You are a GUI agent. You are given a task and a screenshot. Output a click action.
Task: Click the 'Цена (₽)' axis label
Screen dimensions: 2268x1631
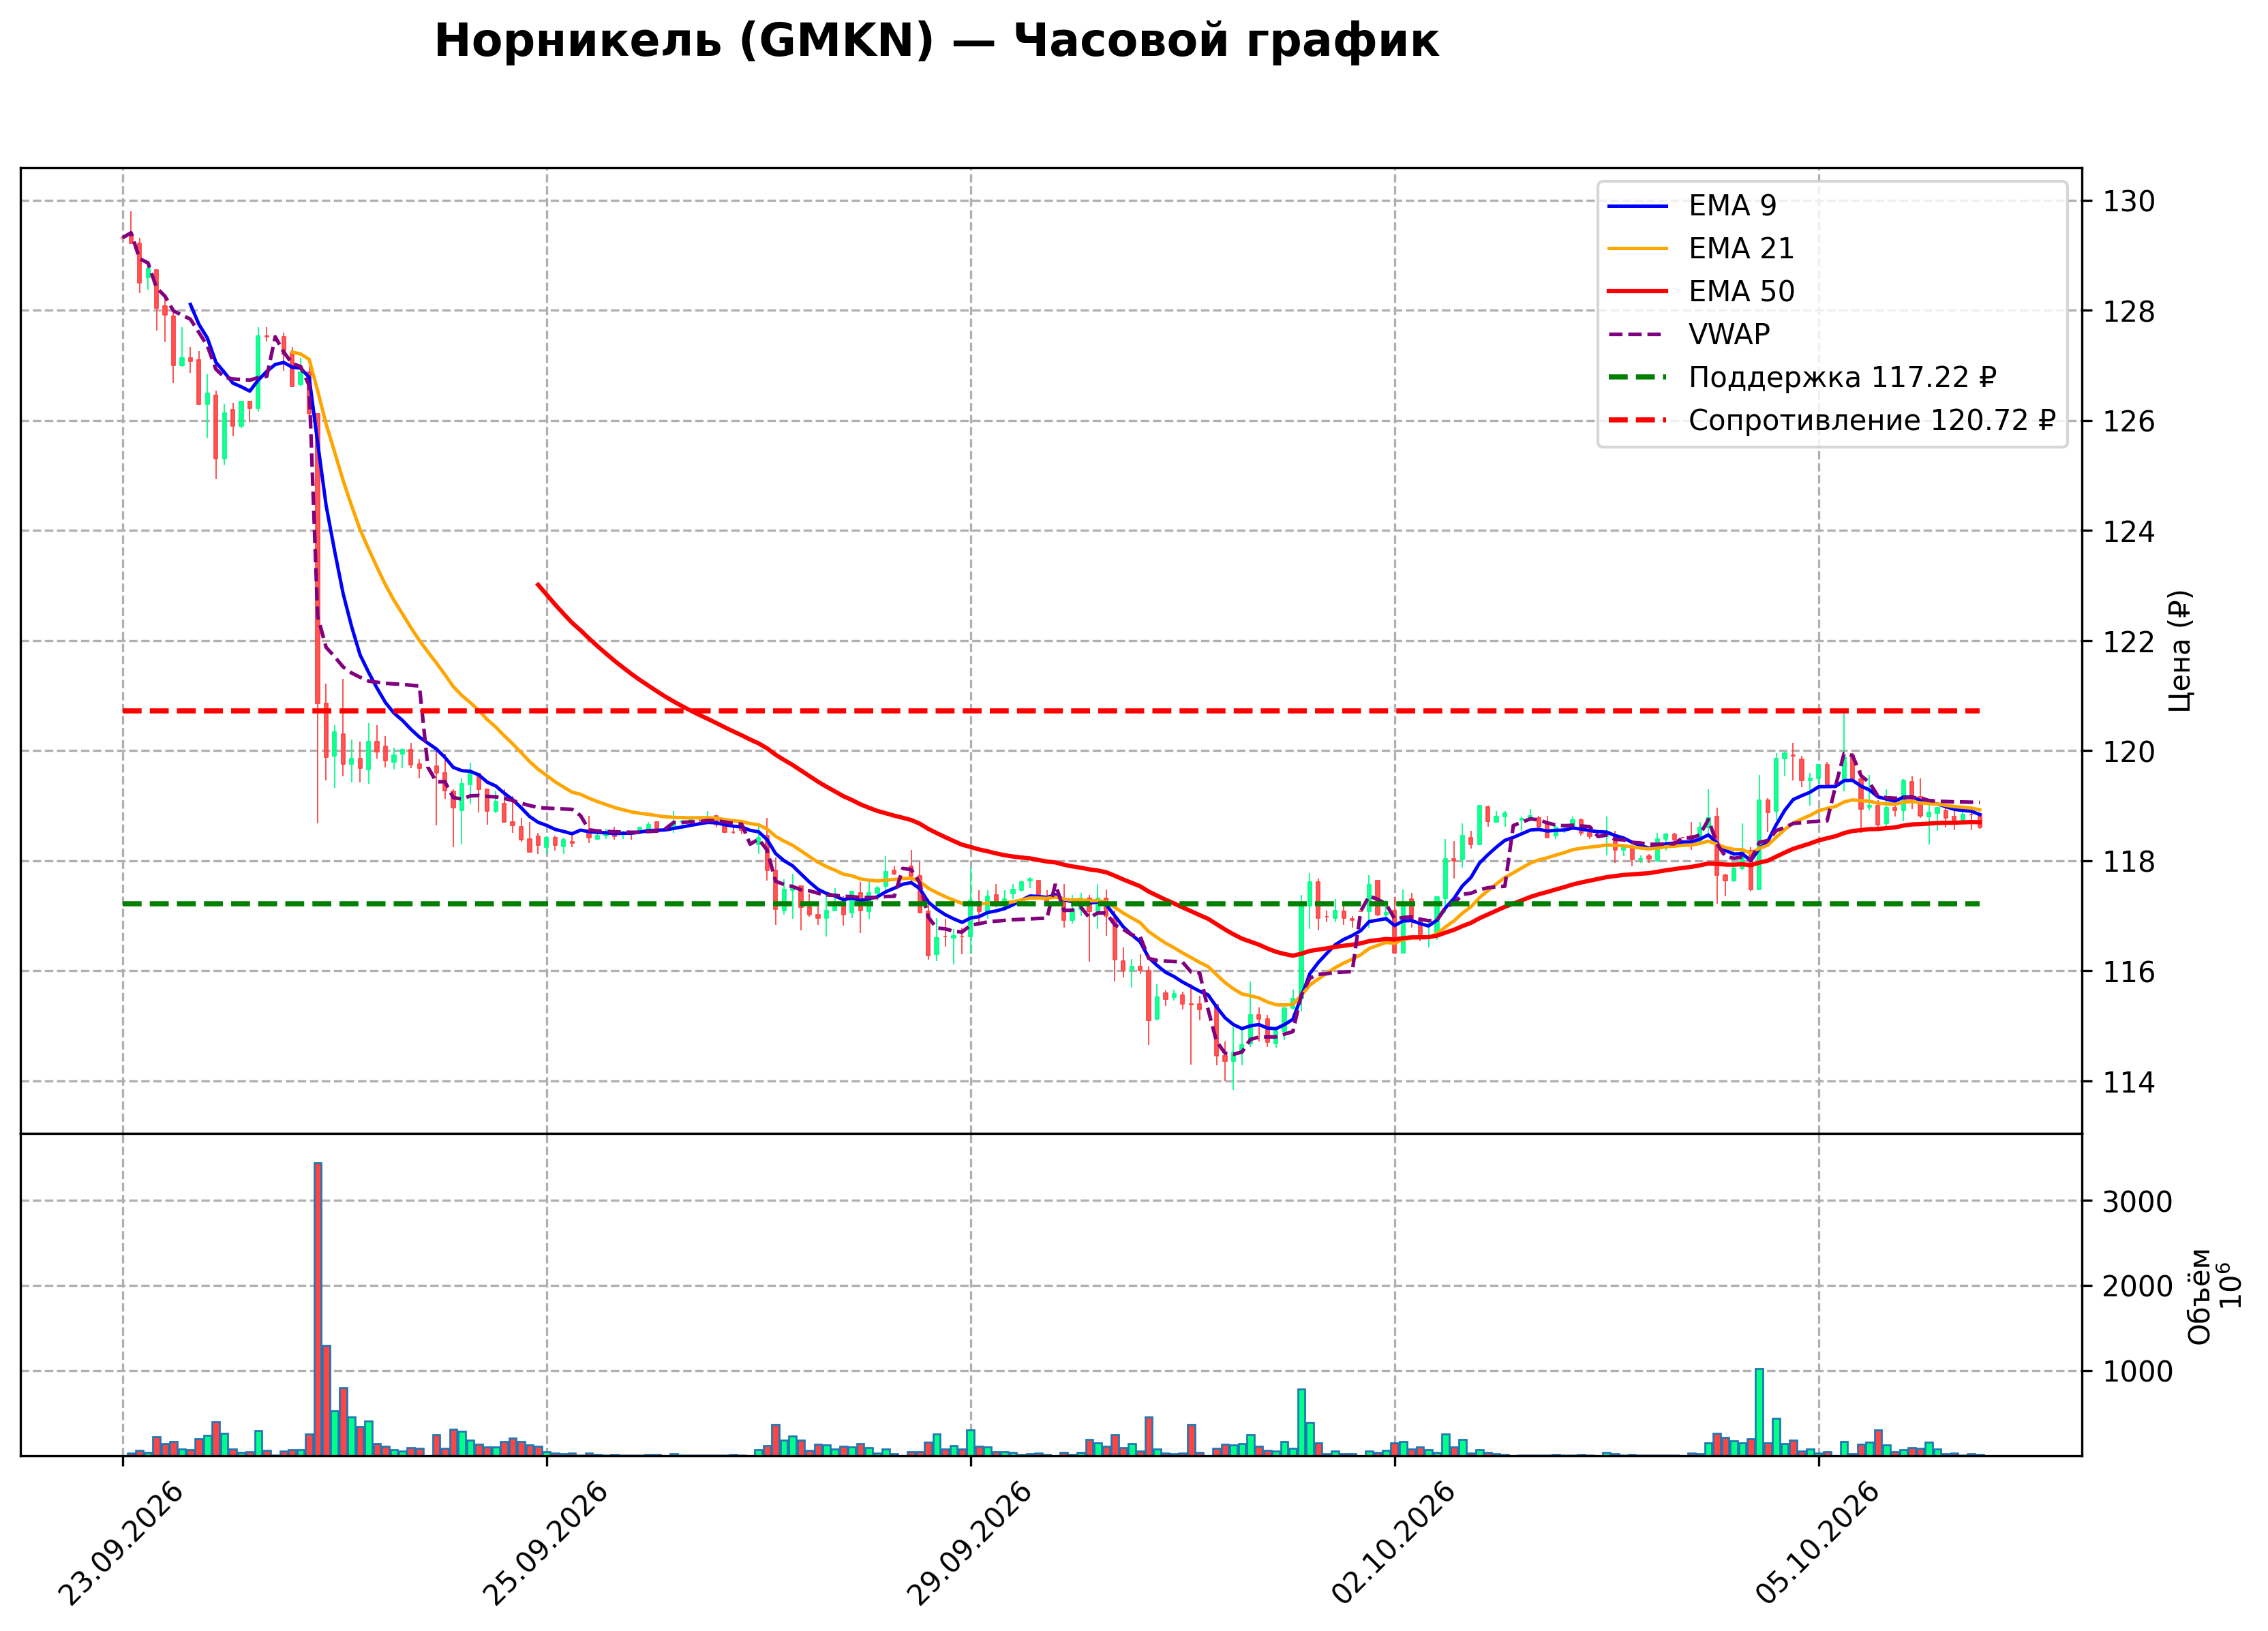click(2180, 651)
